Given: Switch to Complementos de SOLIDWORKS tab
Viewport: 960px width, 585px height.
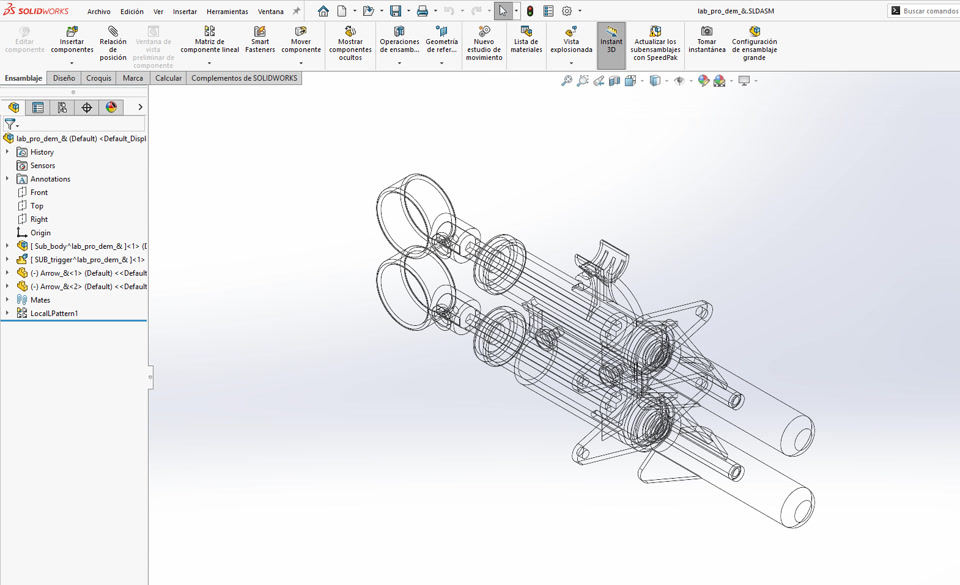Looking at the screenshot, I should 244,78.
